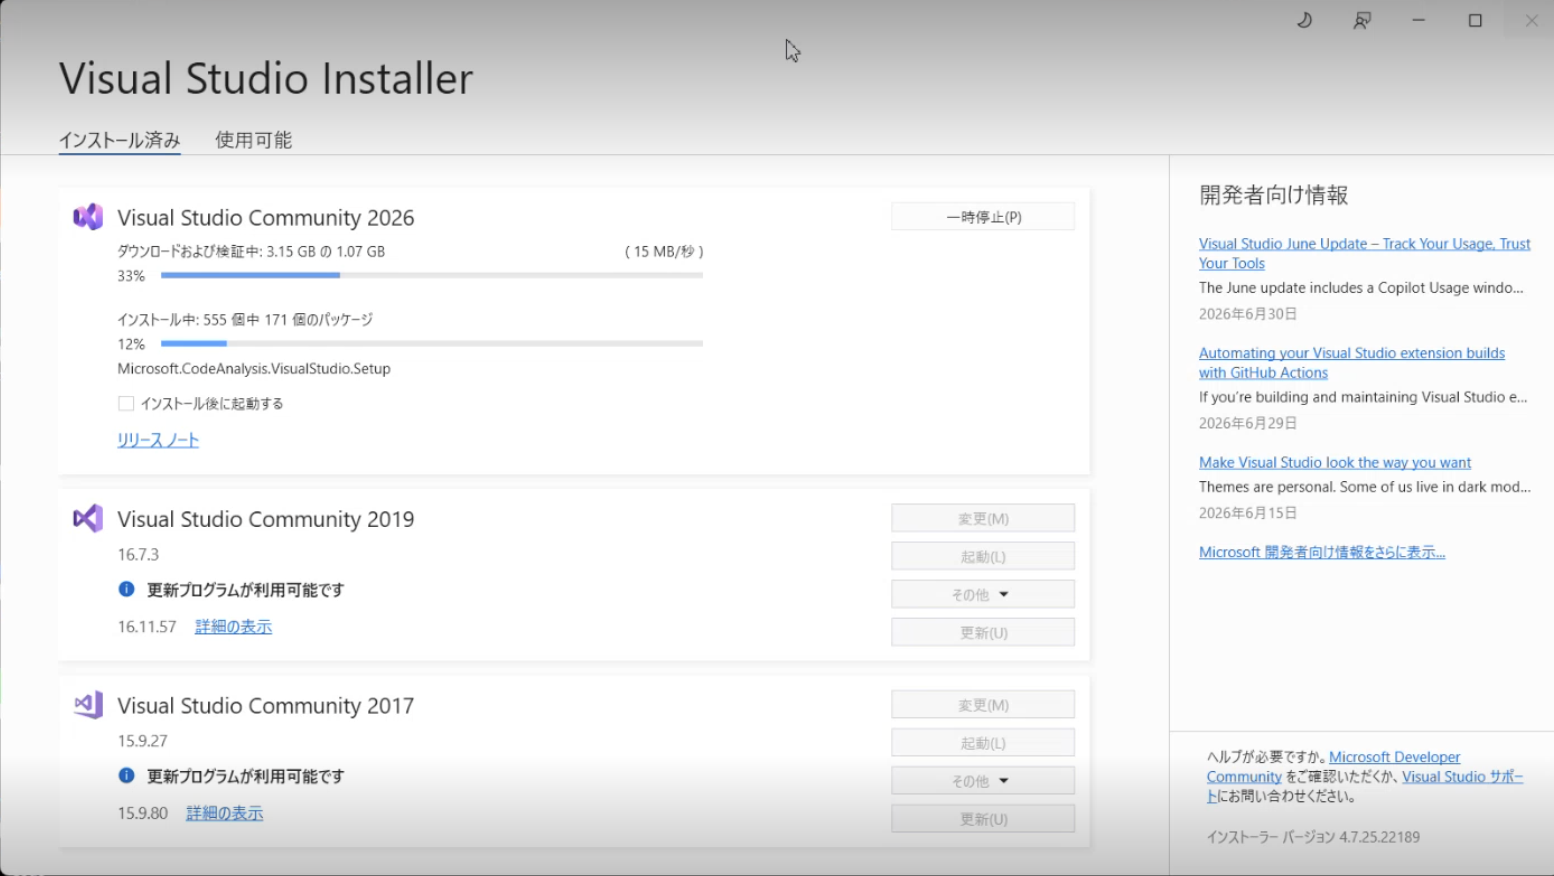Open the Microsoft Developer Community link
Screen dimensions: 1554x876
point(1333,767)
